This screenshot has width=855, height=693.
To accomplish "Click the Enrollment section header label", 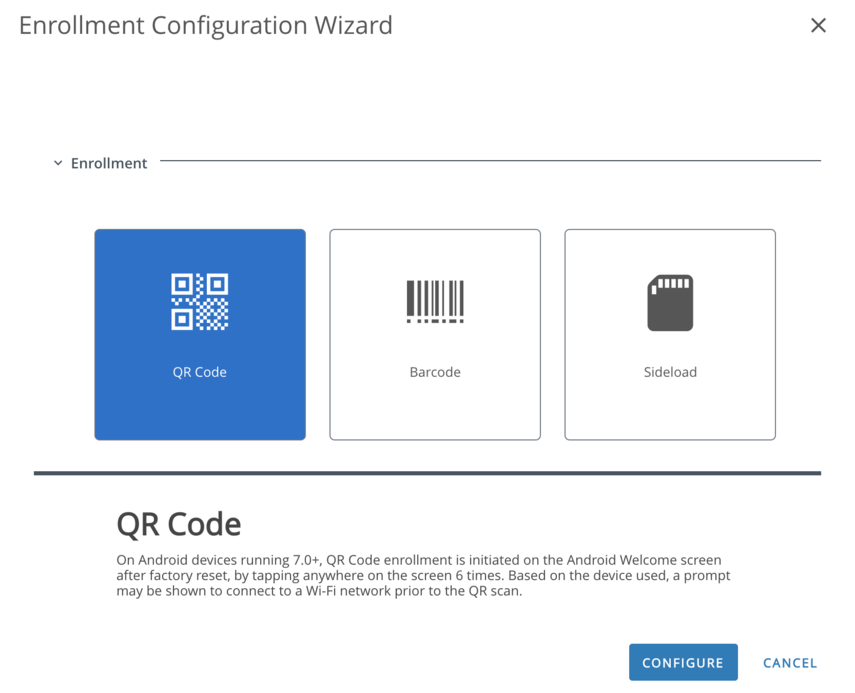I will click(109, 163).
